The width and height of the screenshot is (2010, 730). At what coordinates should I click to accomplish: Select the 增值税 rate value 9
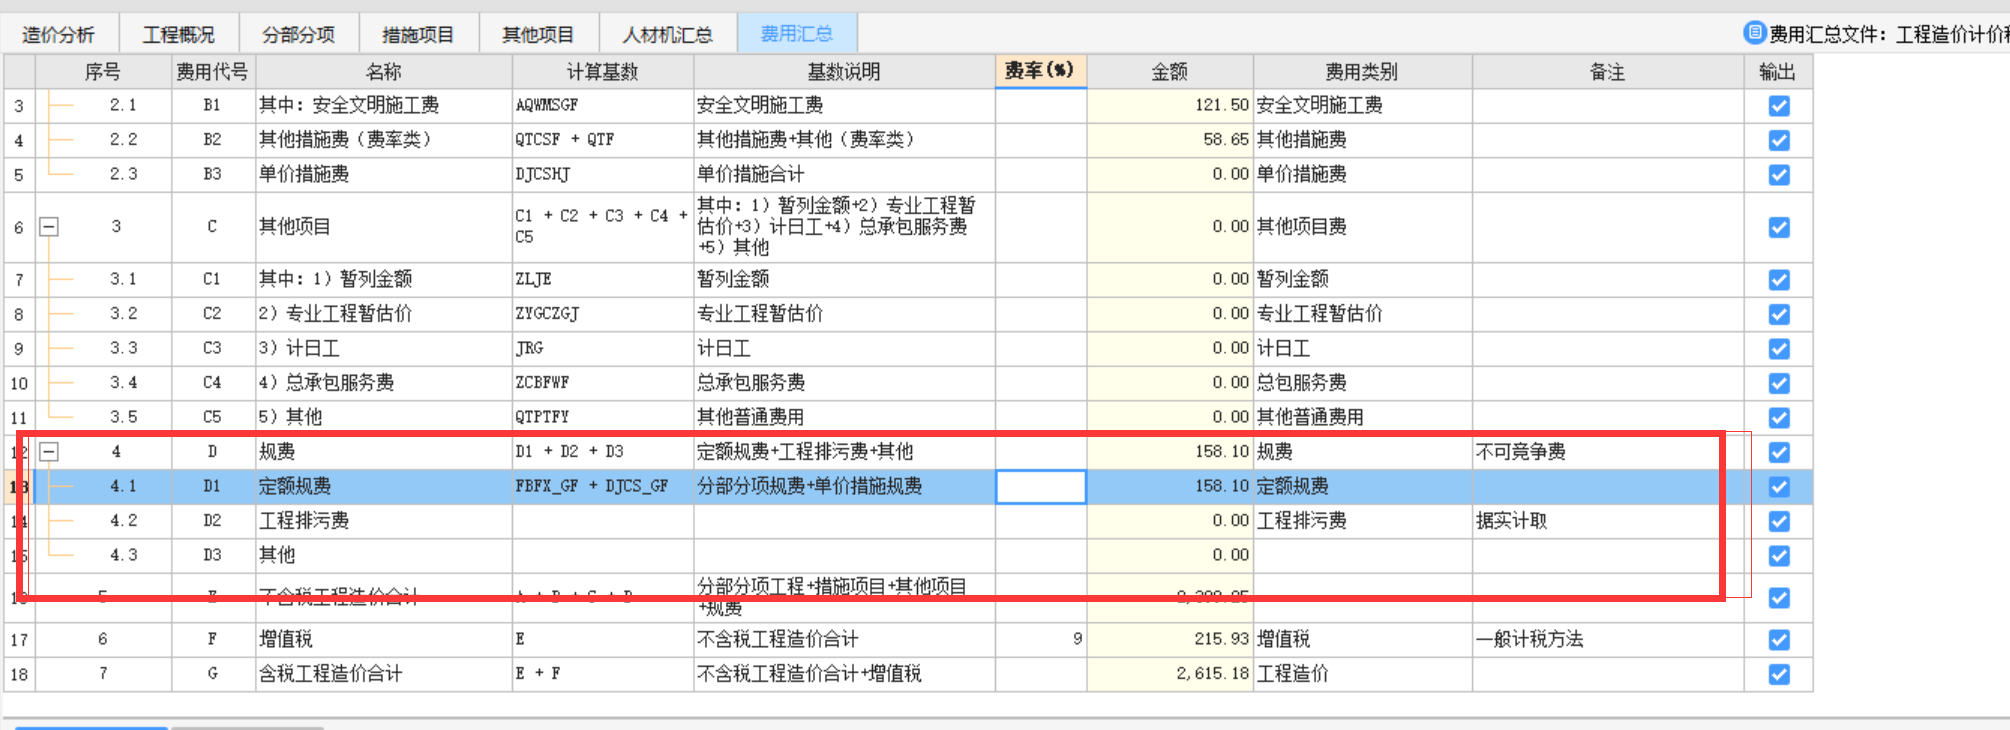(x=1041, y=640)
